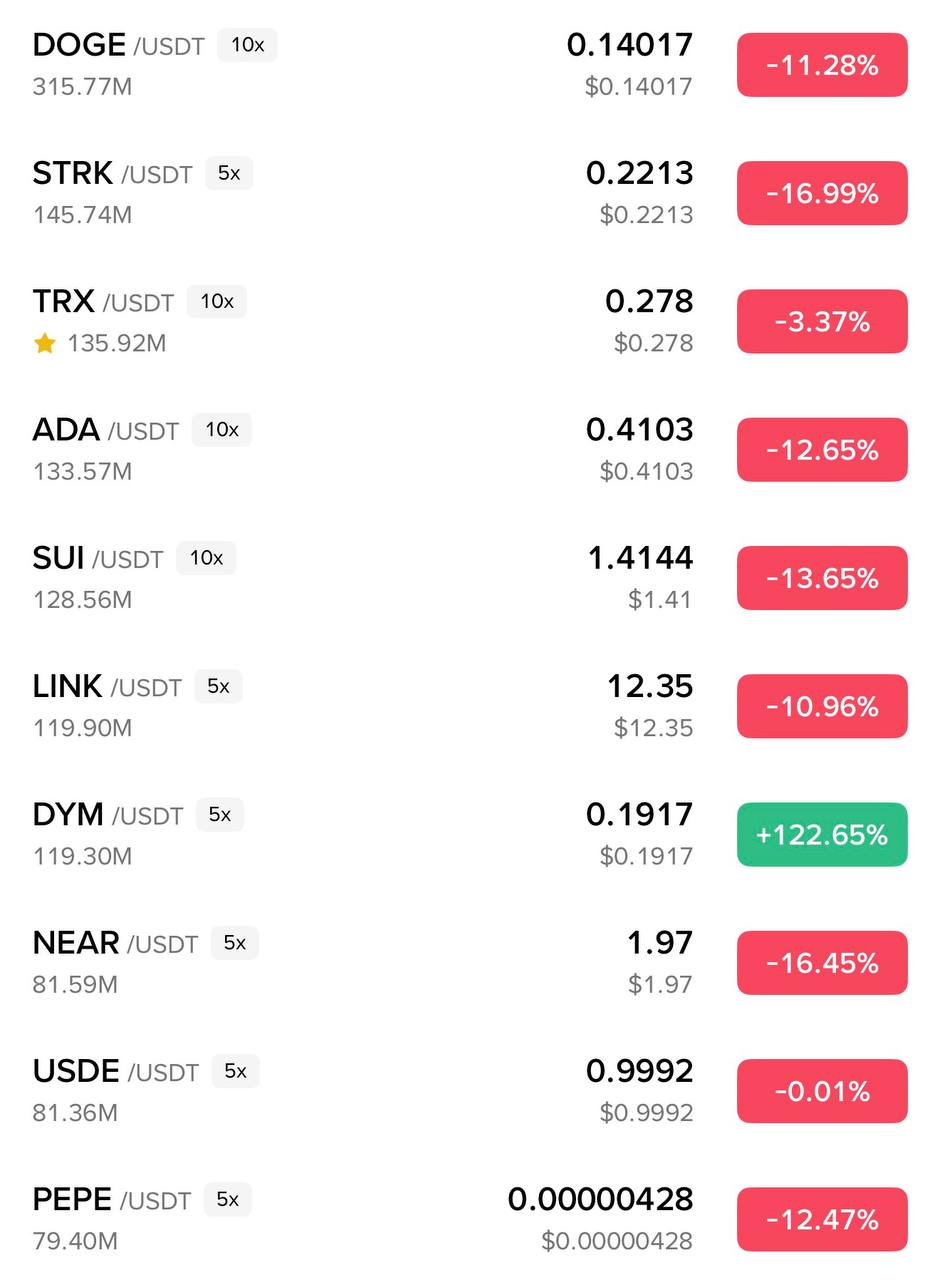Click the yellow favorite star beside TRX

[x=45, y=344]
